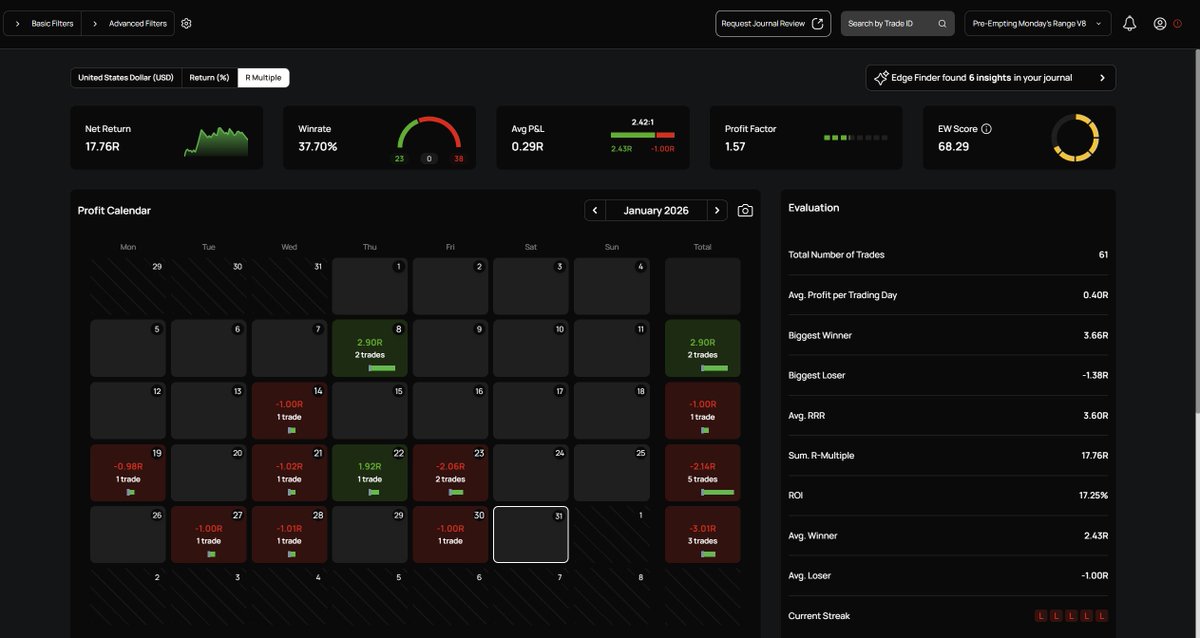Go to next month arrow

[717, 210]
